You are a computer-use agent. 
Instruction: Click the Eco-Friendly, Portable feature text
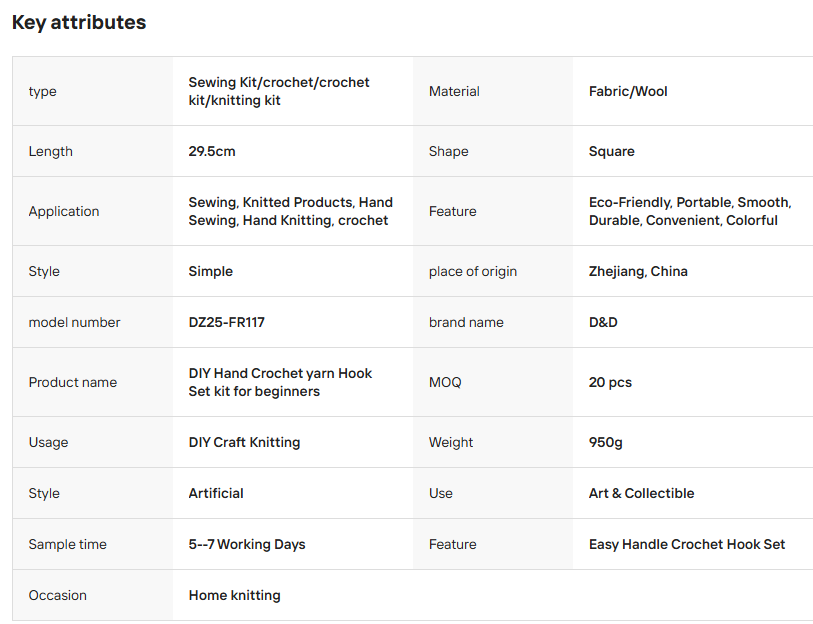pos(690,211)
